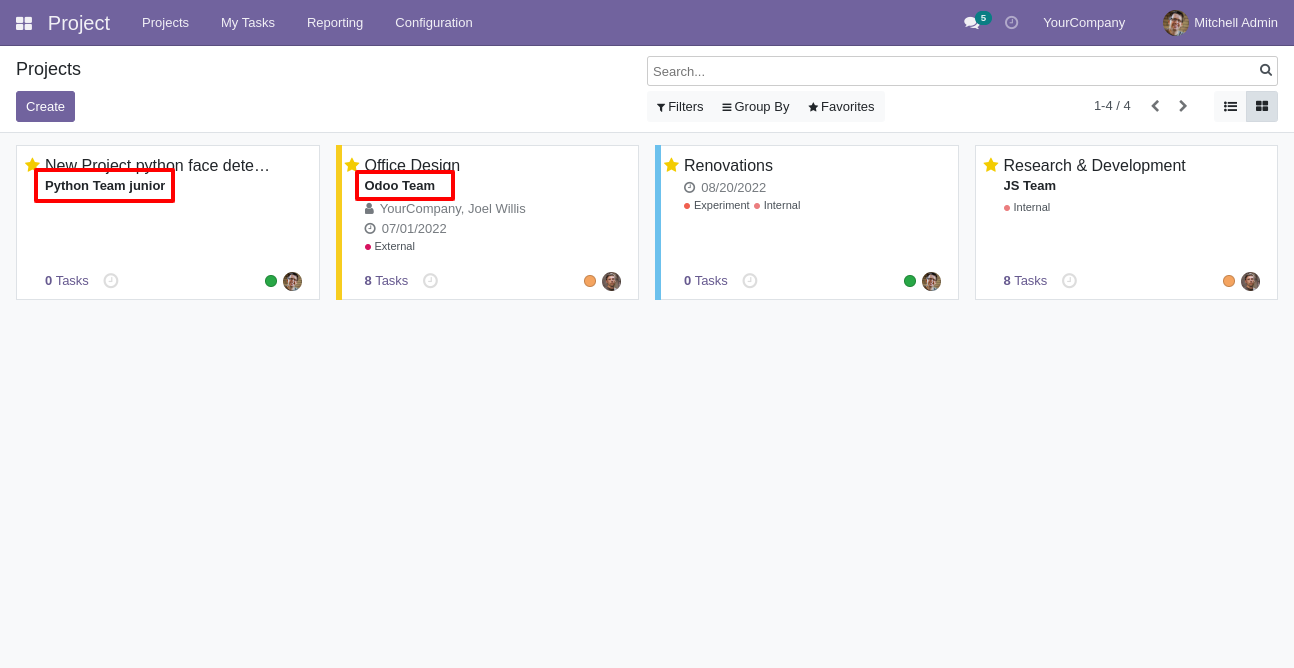Image resolution: width=1294 pixels, height=668 pixels.
Task: Click user avatar on Office Design card
Action: (611, 281)
